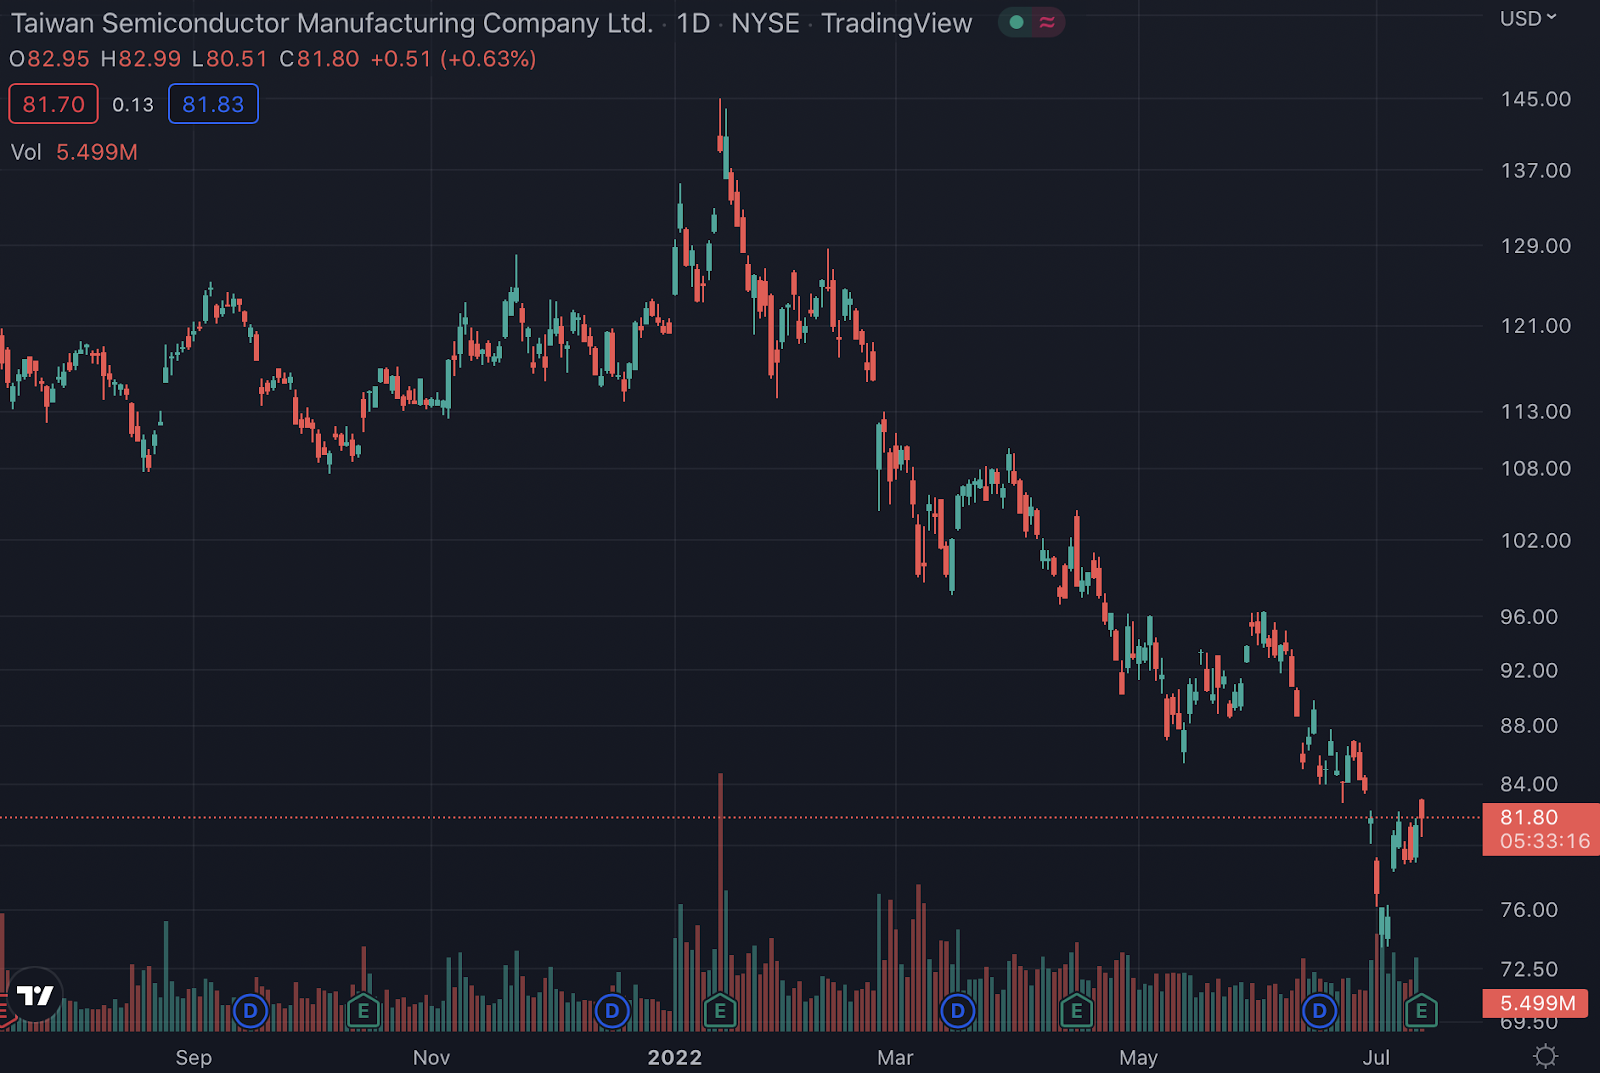Open the dividend marker in mid-December

612,1011
